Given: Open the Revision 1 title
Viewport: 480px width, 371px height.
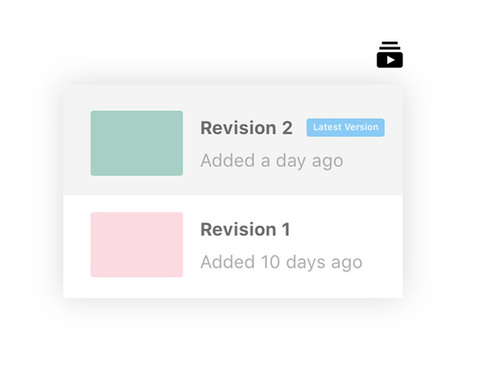Looking at the screenshot, I should (245, 229).
